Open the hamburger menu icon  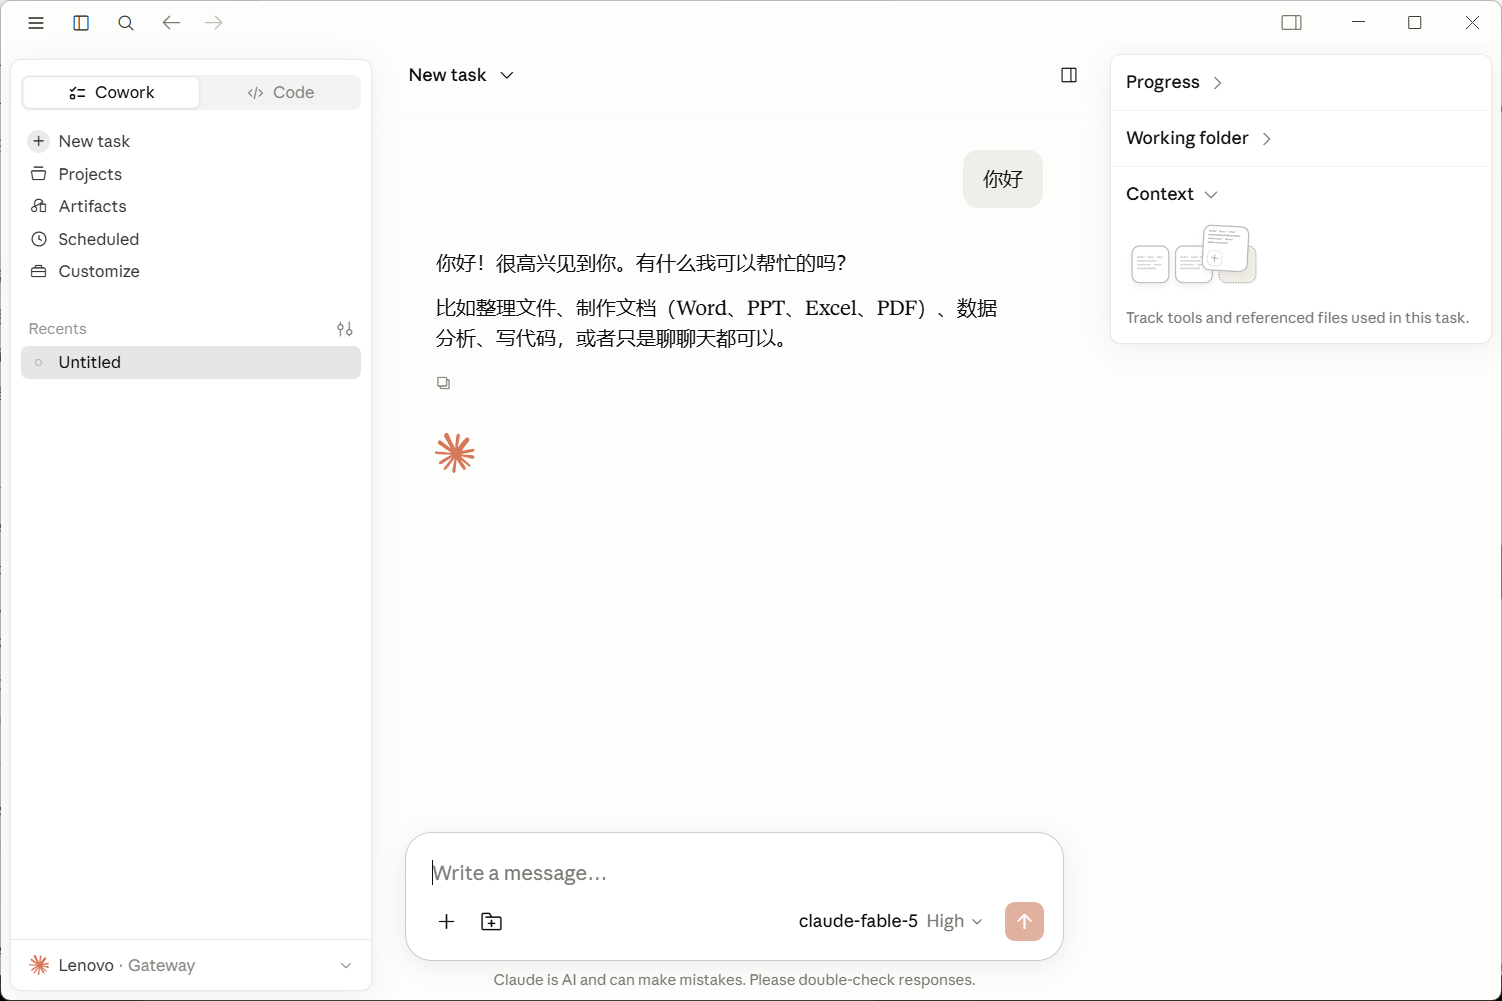tap(36, 23)
